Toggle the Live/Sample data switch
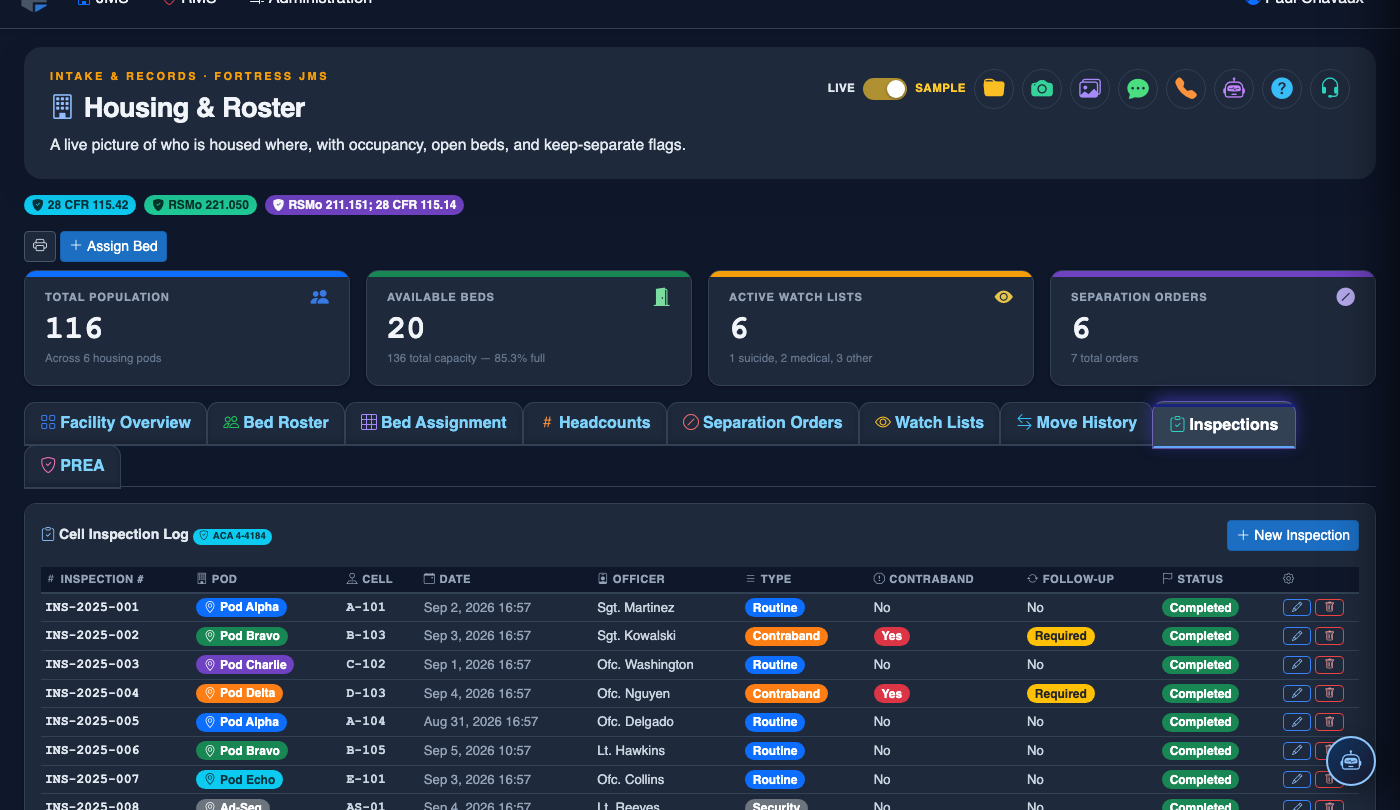The width and height of the screenshot is (1400, 810). 885,88
